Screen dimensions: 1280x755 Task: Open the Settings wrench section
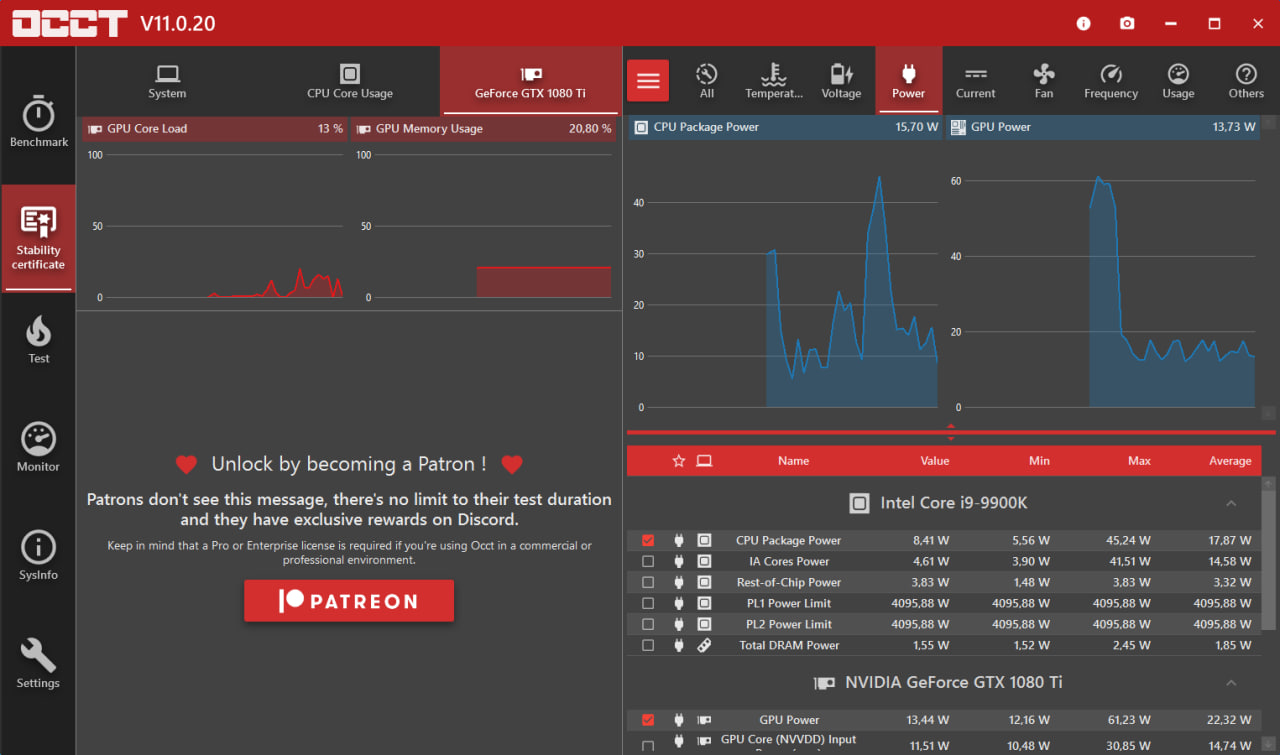point(39,663)
